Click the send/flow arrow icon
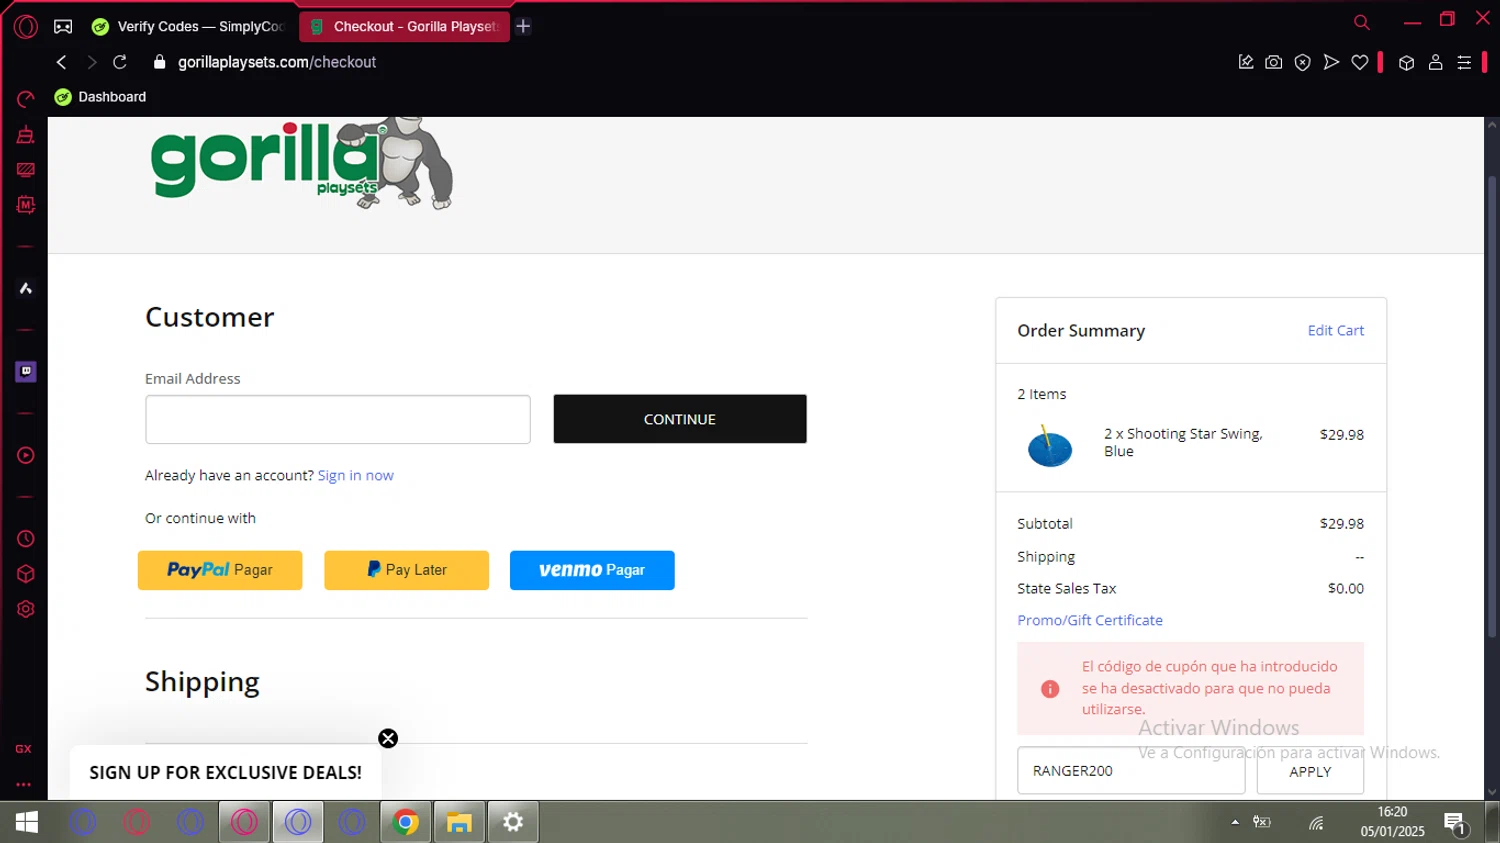1500x843 pixels. pos(1331,62)
